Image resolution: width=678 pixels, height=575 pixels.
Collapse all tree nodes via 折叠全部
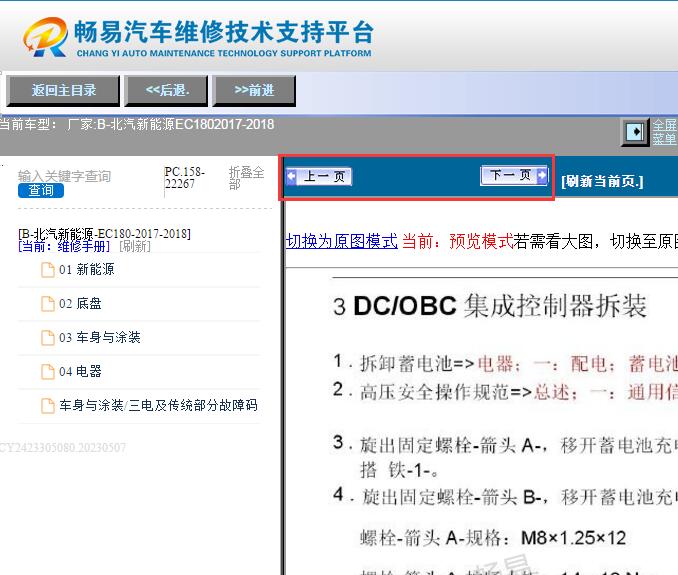[x=246, y=178]
